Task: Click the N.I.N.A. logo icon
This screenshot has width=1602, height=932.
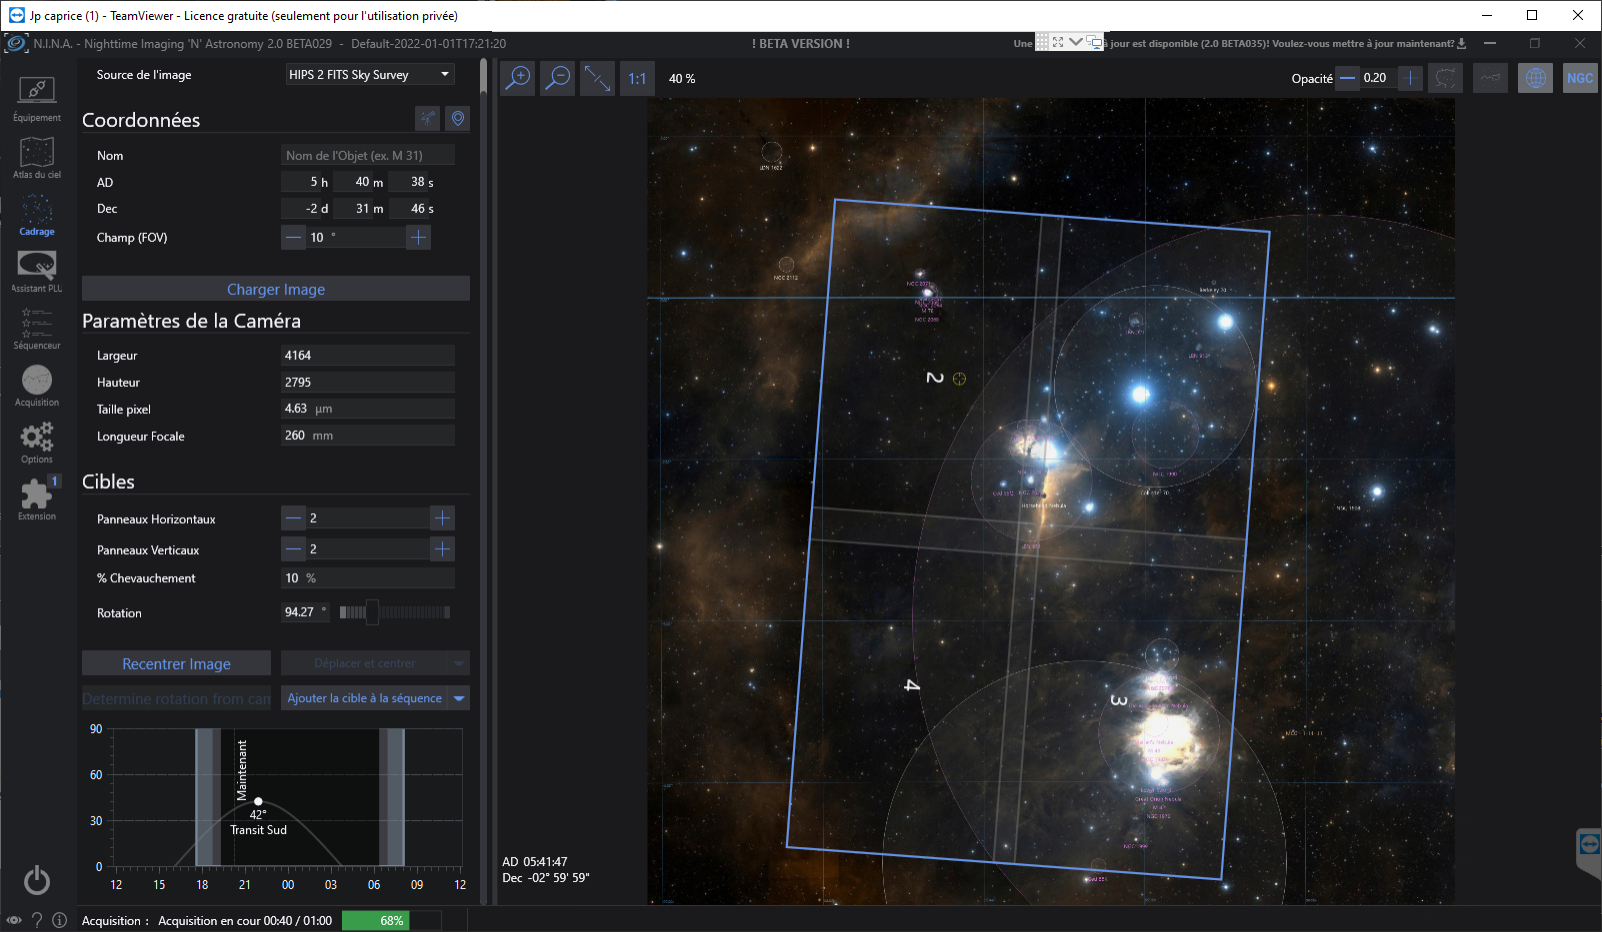Action: [x=16, y=43]
